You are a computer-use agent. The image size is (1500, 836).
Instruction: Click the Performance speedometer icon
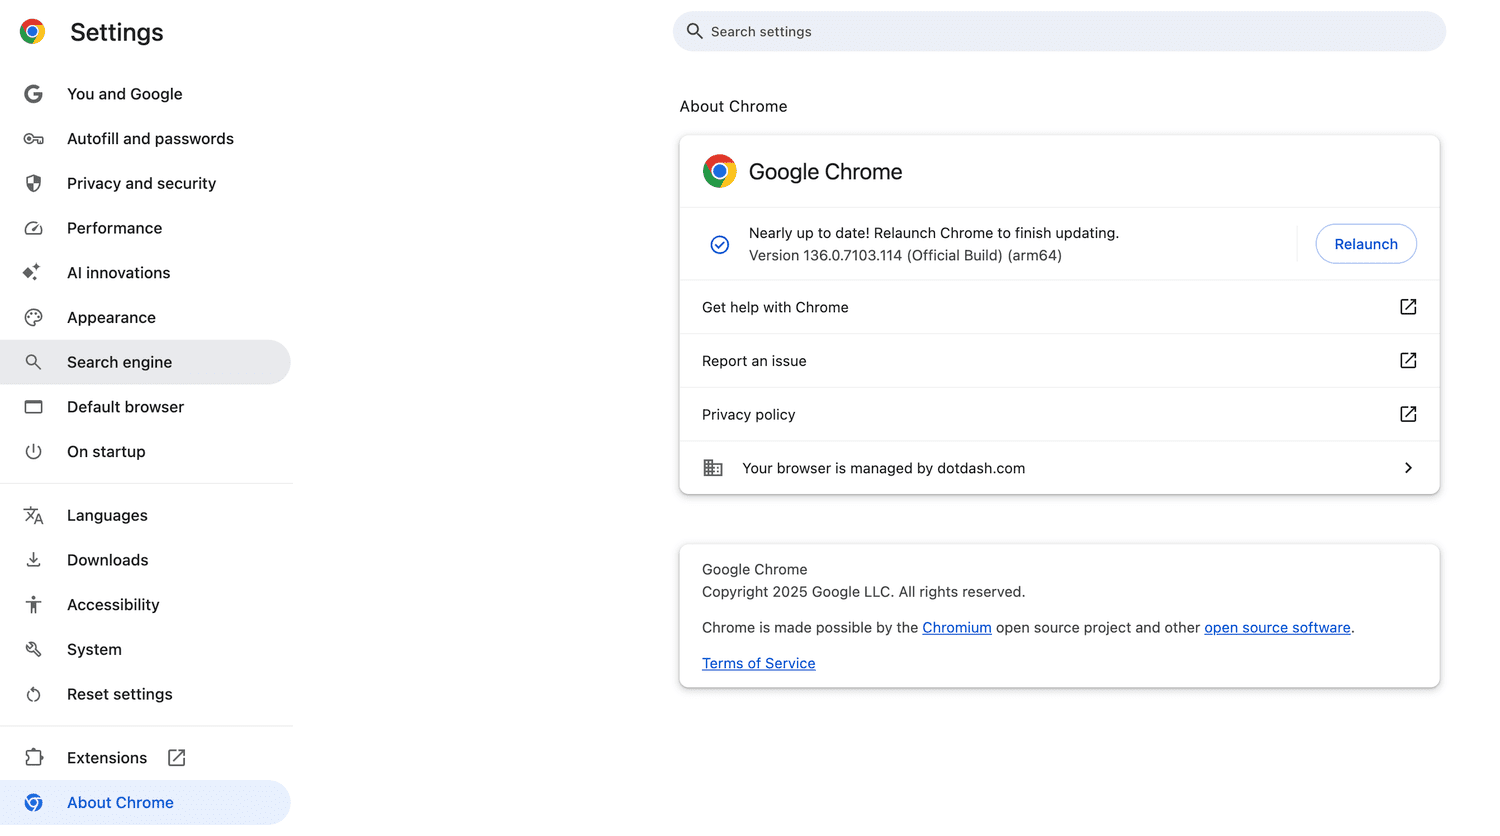coord(33,228)
